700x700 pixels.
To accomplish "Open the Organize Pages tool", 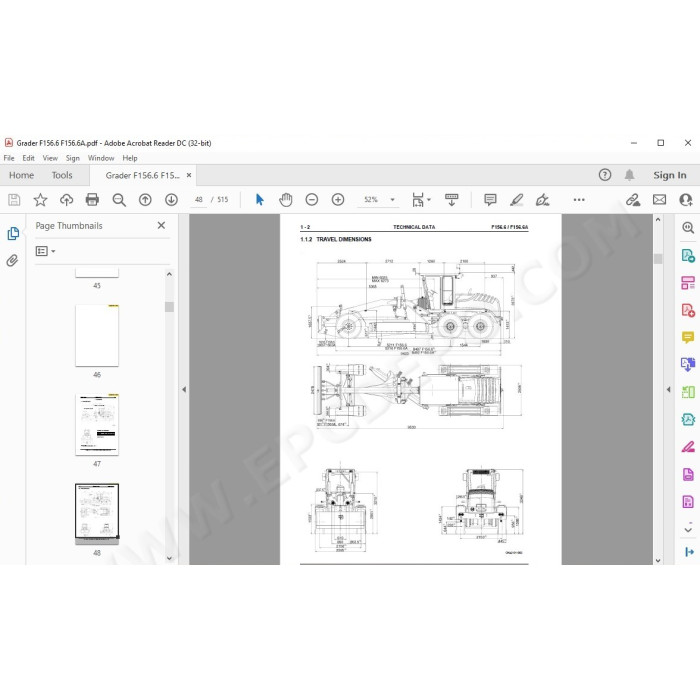I will (688, 283).
